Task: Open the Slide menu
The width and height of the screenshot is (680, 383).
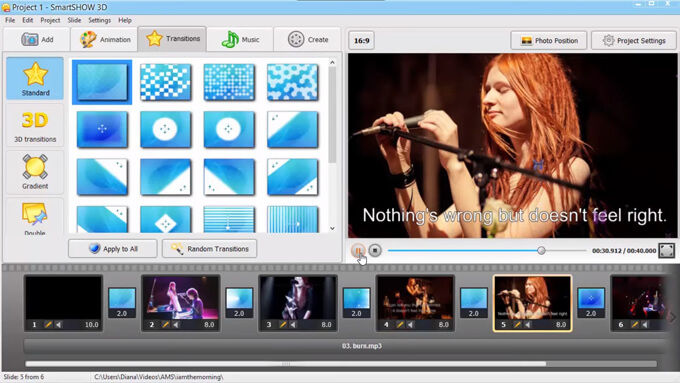Action: (74, 20)
